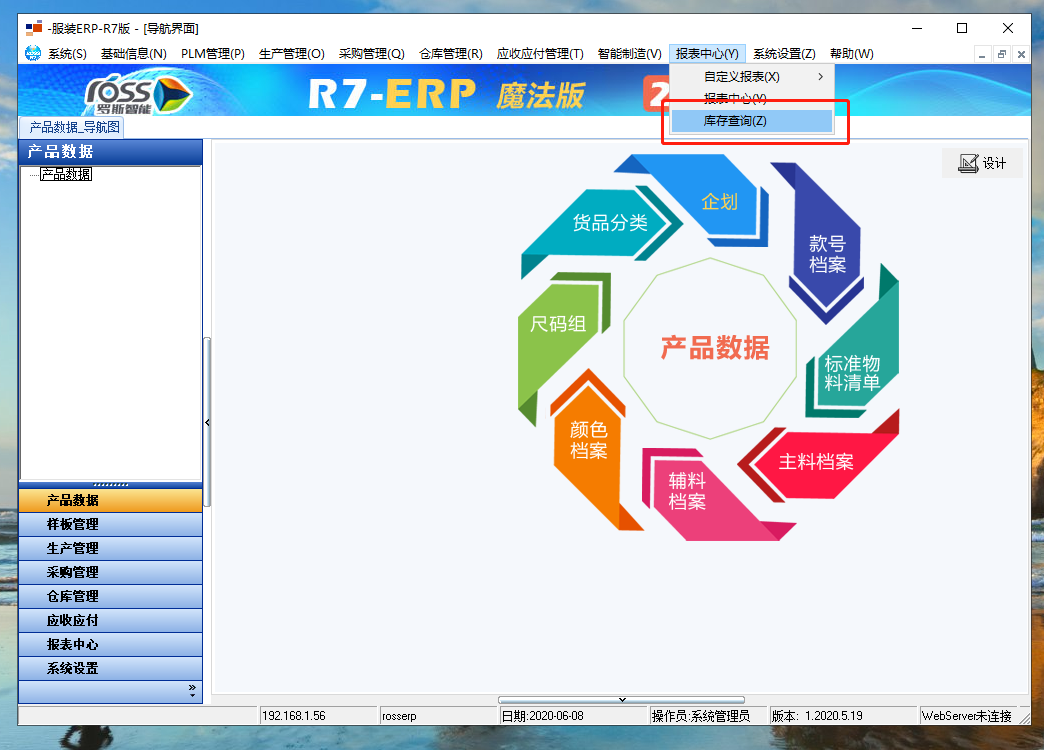The image size is (1044, 750).
Task: Switch to the 产品数据_导航图 tab
Action: tap(73, 127)
